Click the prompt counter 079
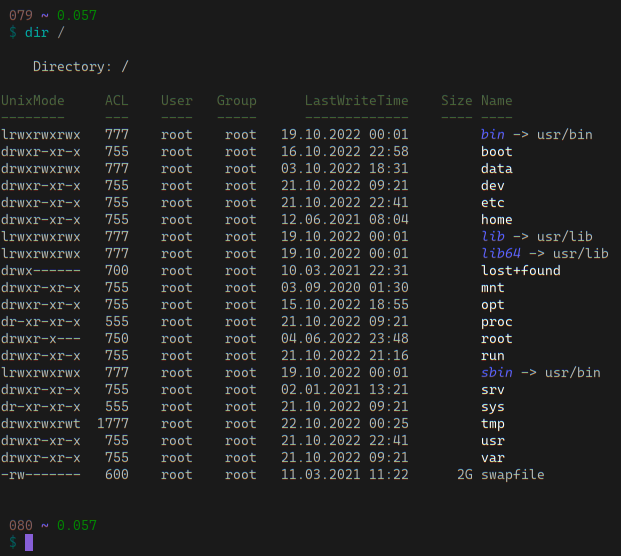621x556 pixels. tap(21, 15)
